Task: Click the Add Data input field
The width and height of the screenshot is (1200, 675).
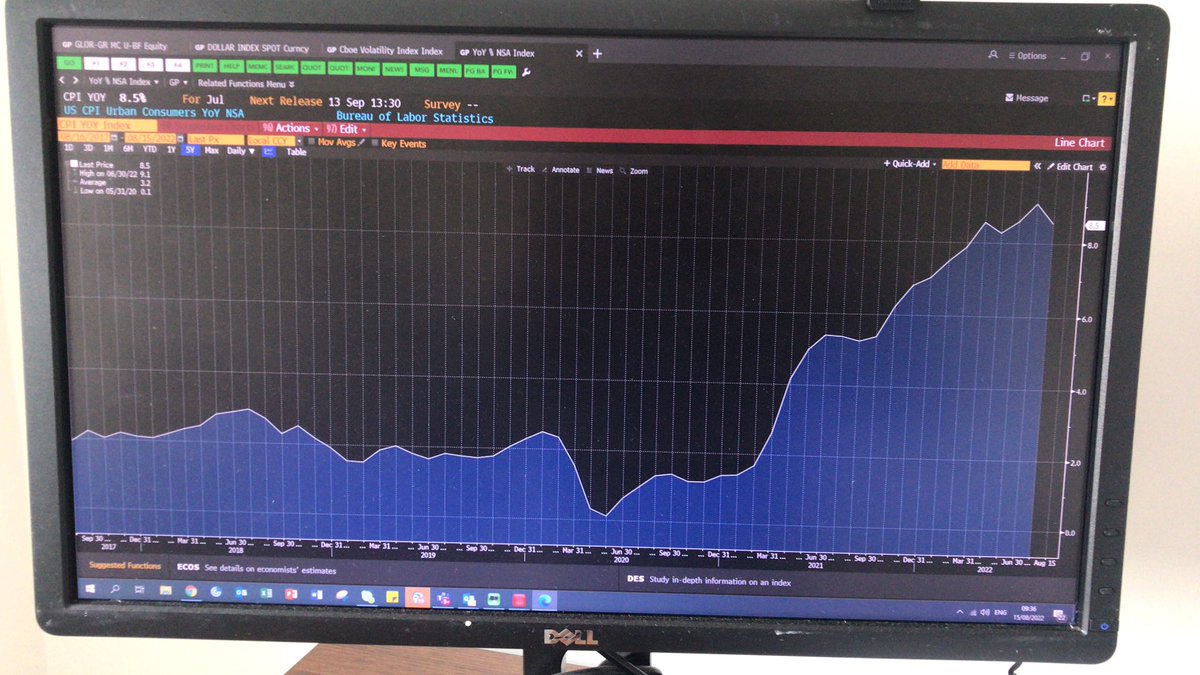Action: (x=985, y=165)
